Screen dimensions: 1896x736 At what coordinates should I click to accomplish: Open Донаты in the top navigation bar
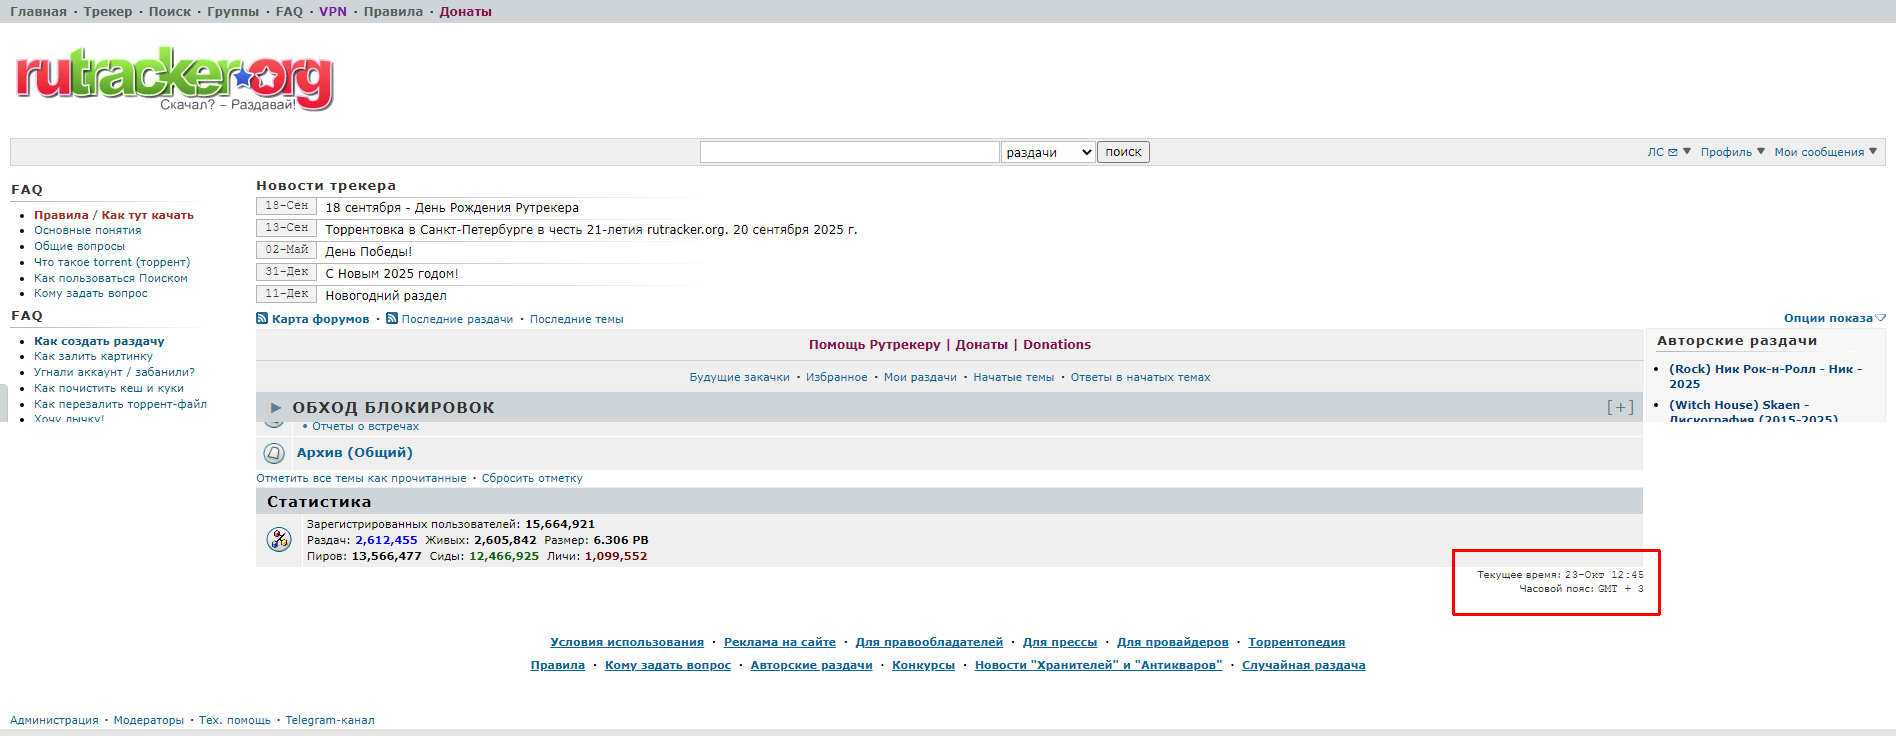pyautogui.click(x=466, y=12)
